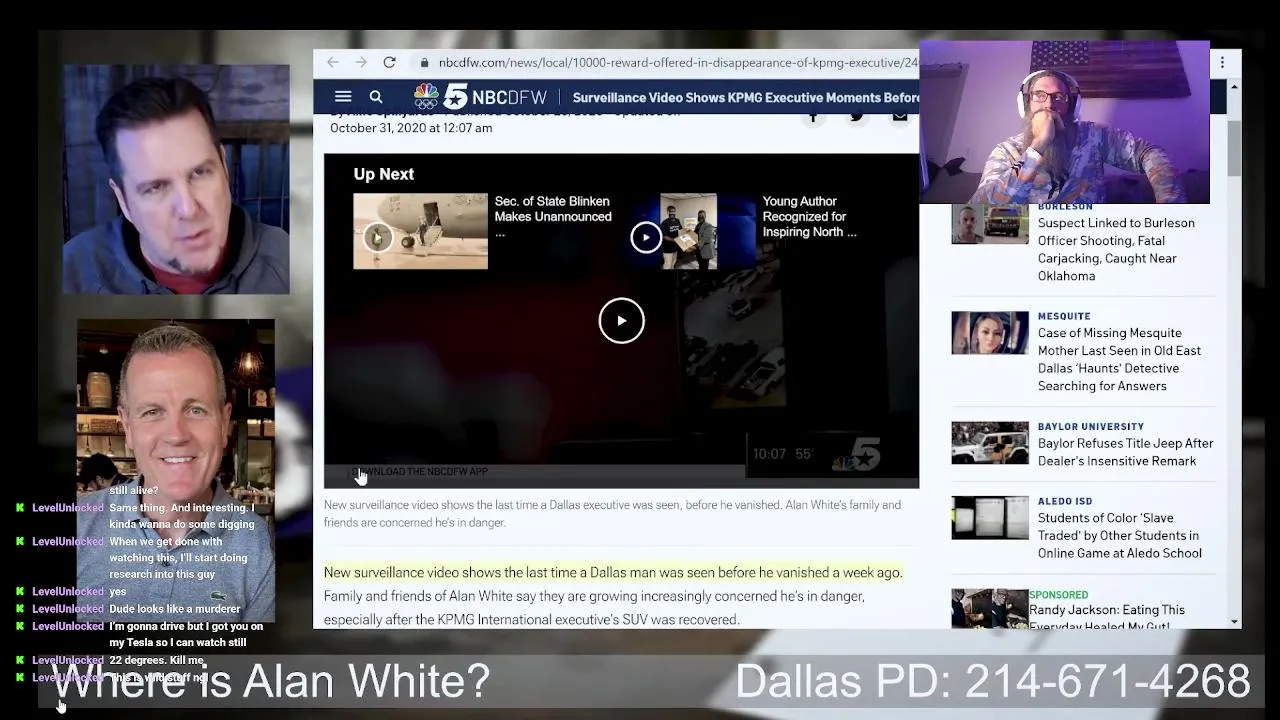
Task: Click the NBC 5 DFW logo
Action: (x=480, y=97)
